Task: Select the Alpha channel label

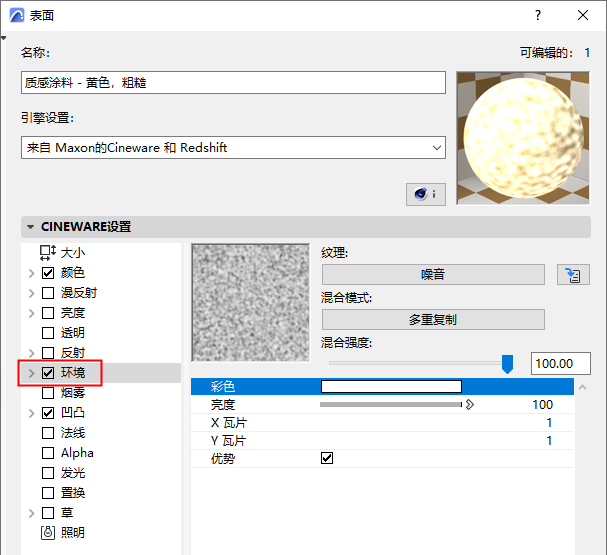Action: click(x=77, y=453)
